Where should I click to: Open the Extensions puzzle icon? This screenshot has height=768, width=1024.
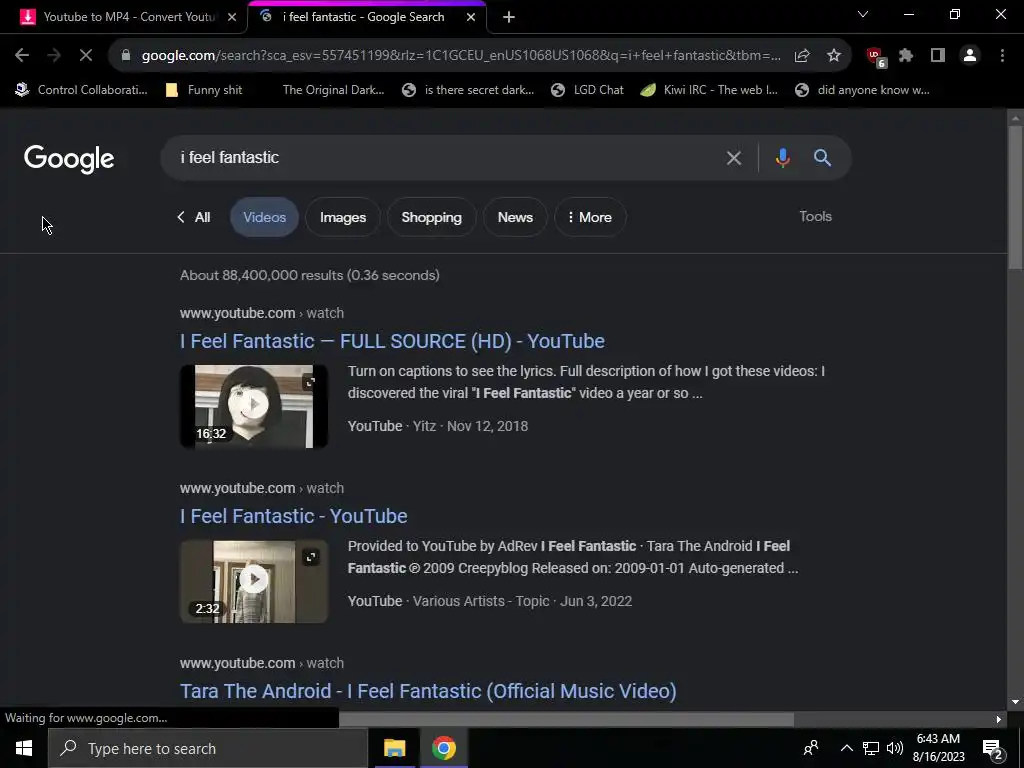906,56
